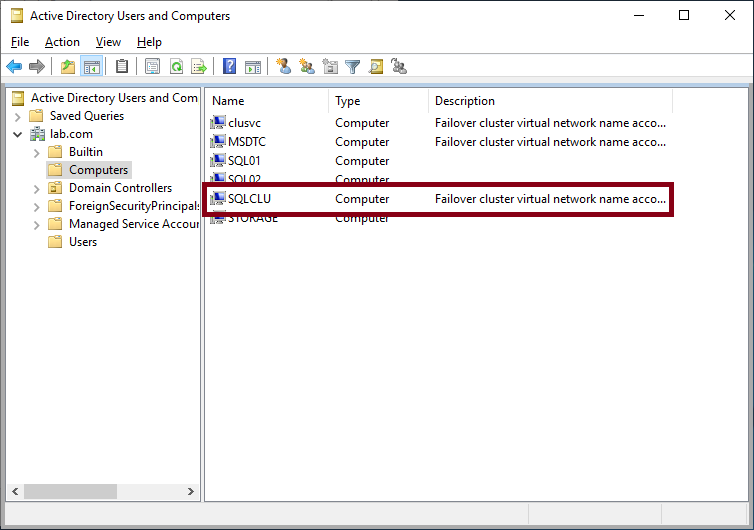This screenshot has height=530, width=754.
Task: Click the Export List toolbar icon
Action: click(199, 66)
